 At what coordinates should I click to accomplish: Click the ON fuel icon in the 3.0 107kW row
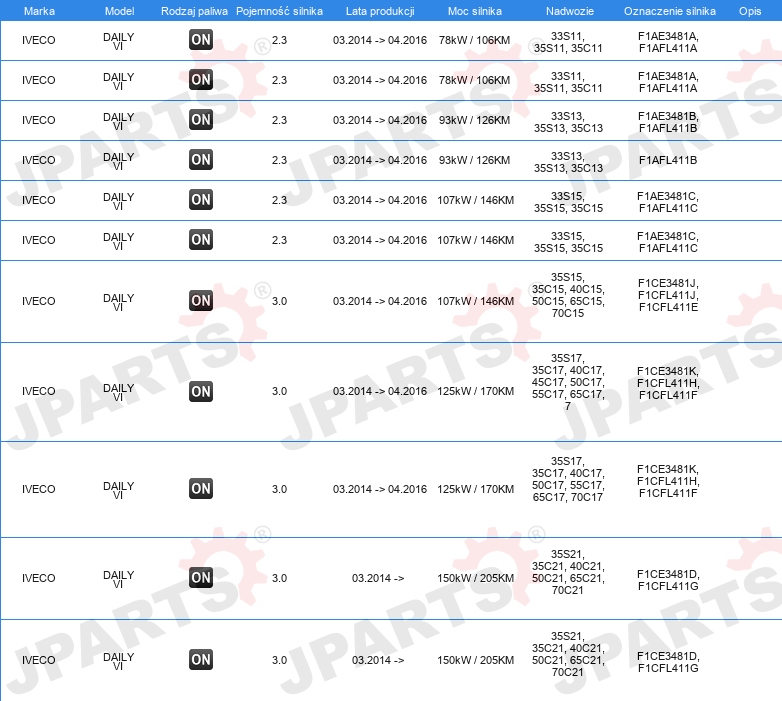[200, 301]
